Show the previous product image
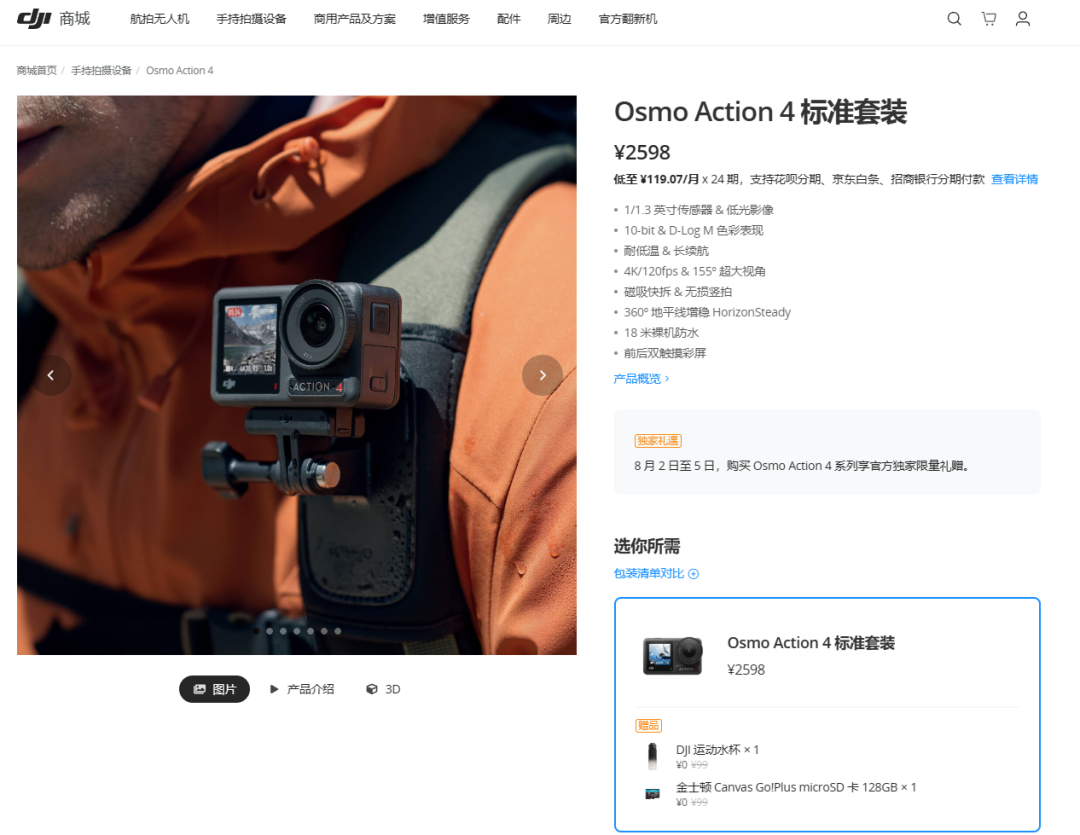Image resolution: width=1080 pixels, height=835 pixels. click(51, 375)
